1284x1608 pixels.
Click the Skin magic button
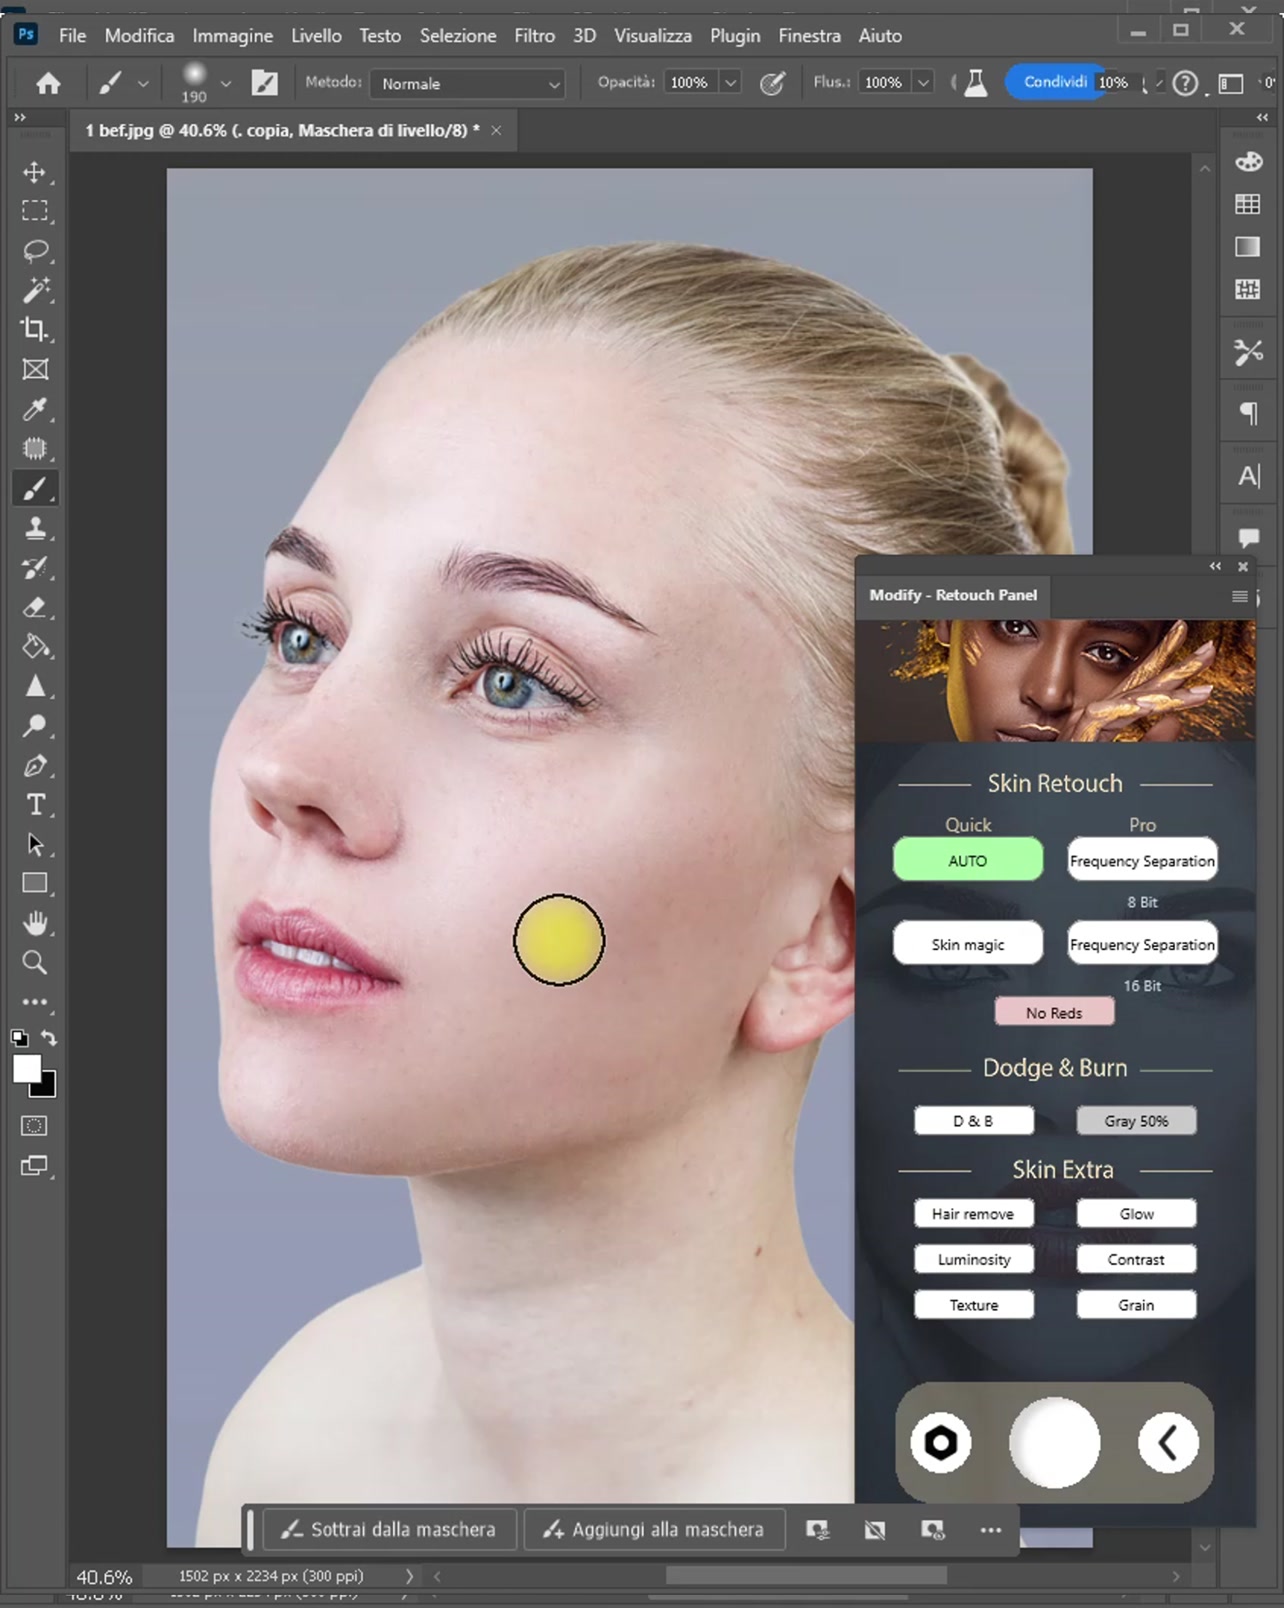(x=968, y=944)
